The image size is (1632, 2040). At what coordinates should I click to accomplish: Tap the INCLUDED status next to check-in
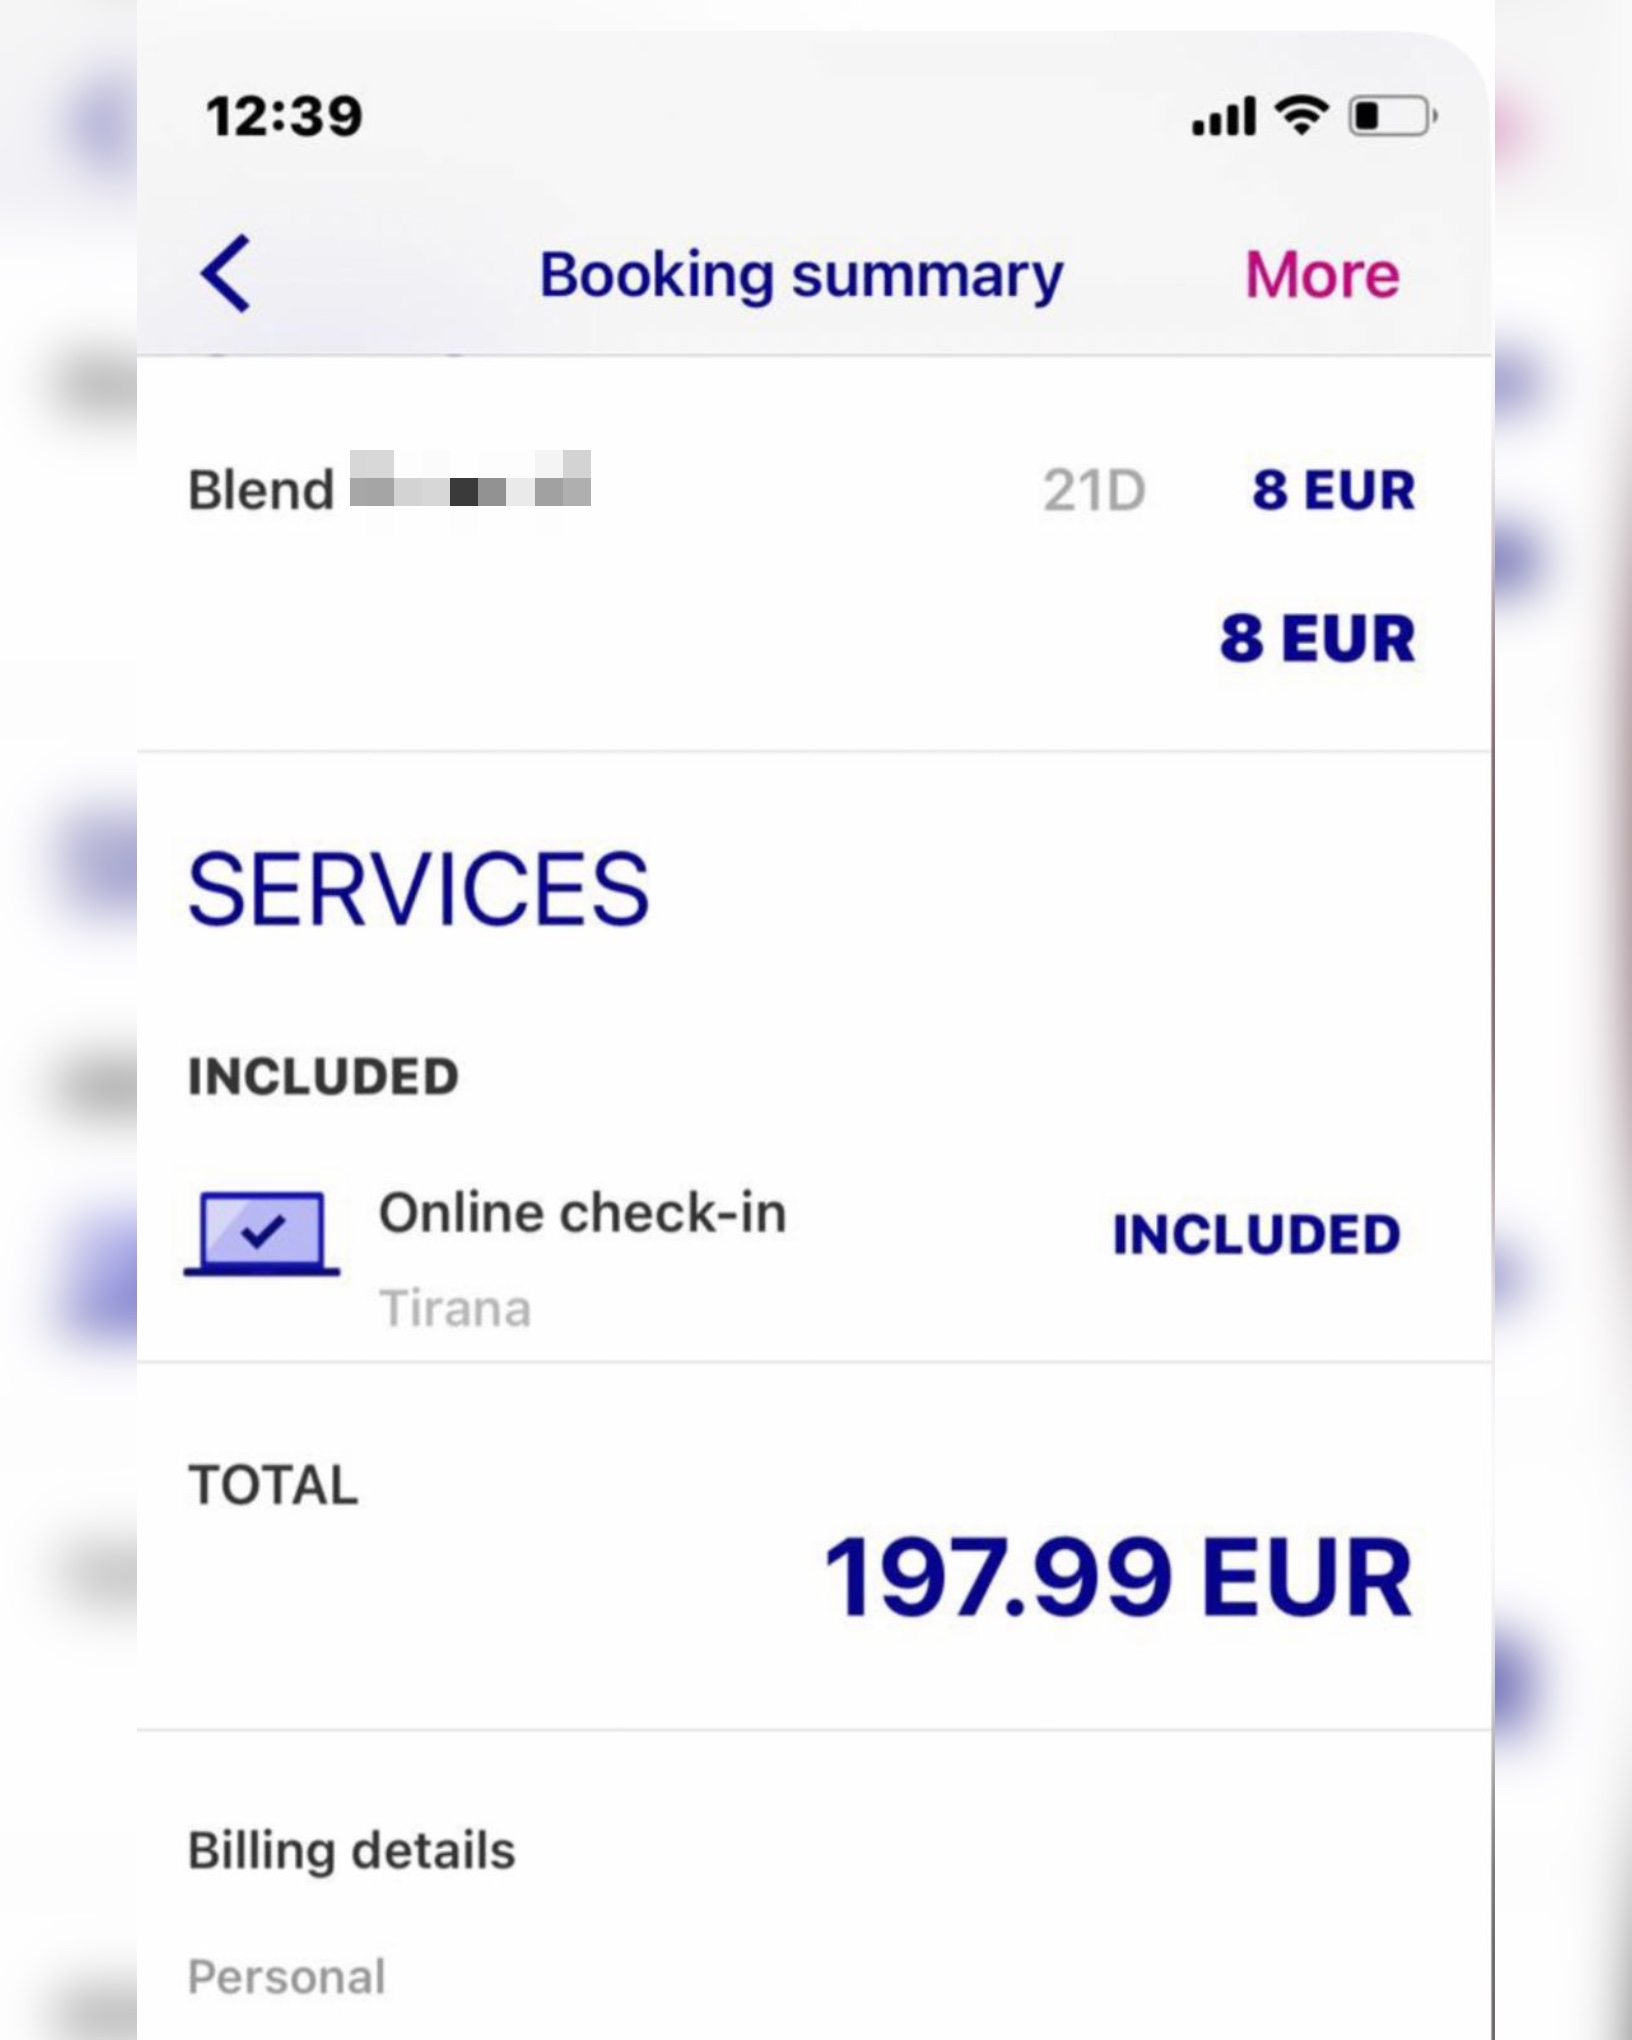(x=1256, y=1234)
